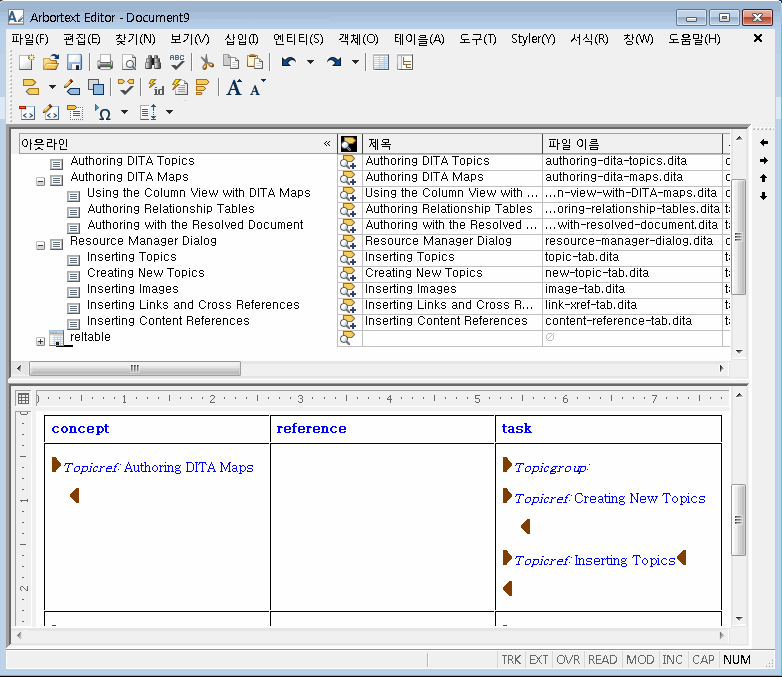Sort by the 파일 이름 column header
Viewport: 782px width, 677px height.
(632, 144)
